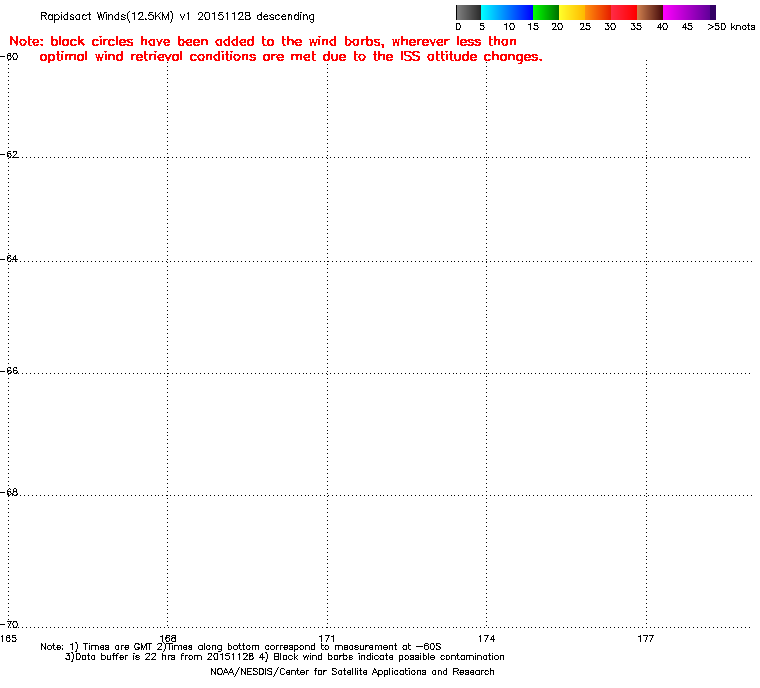Click the 'Times are GMT' footnote line
This screenshot has width=760, height=688.
coord(241,647)
